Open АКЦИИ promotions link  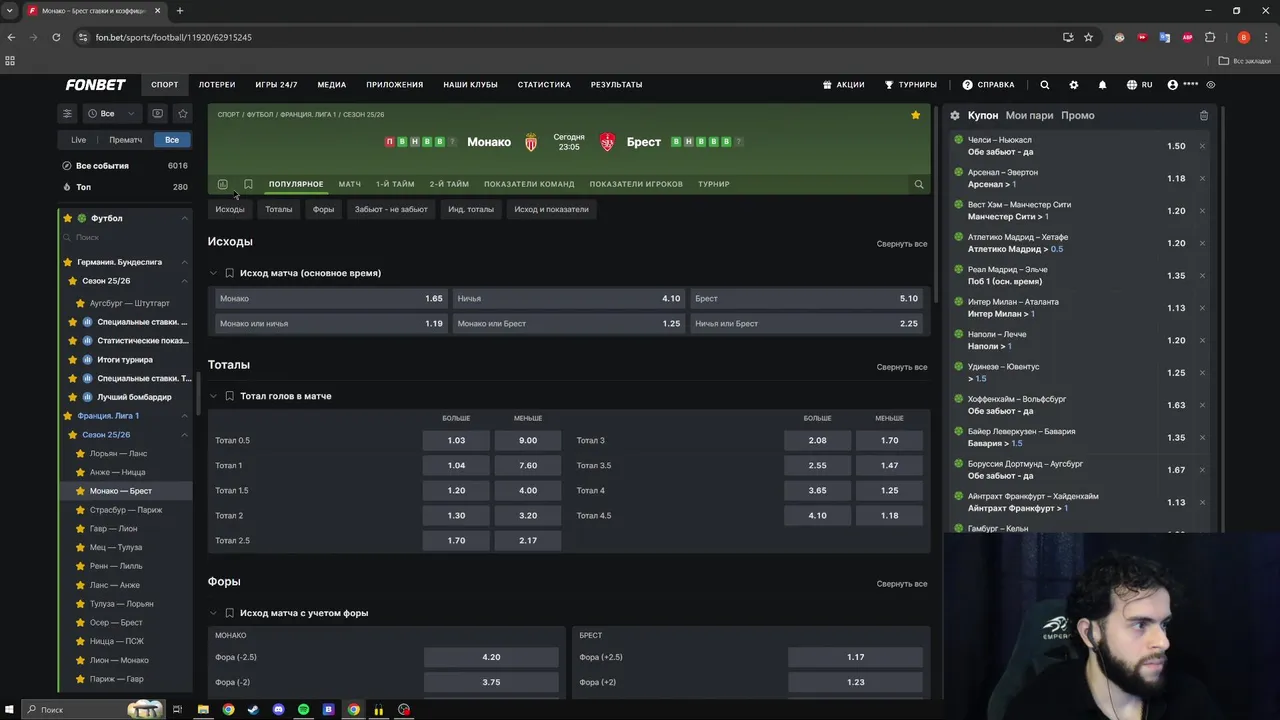tap(843, 85)
